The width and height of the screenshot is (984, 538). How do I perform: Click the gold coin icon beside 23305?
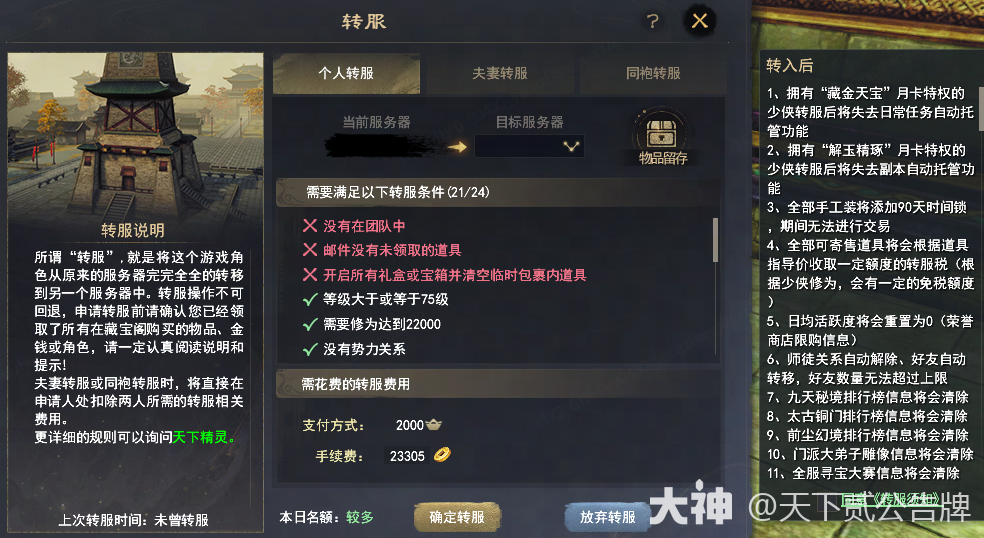(442, 454)
